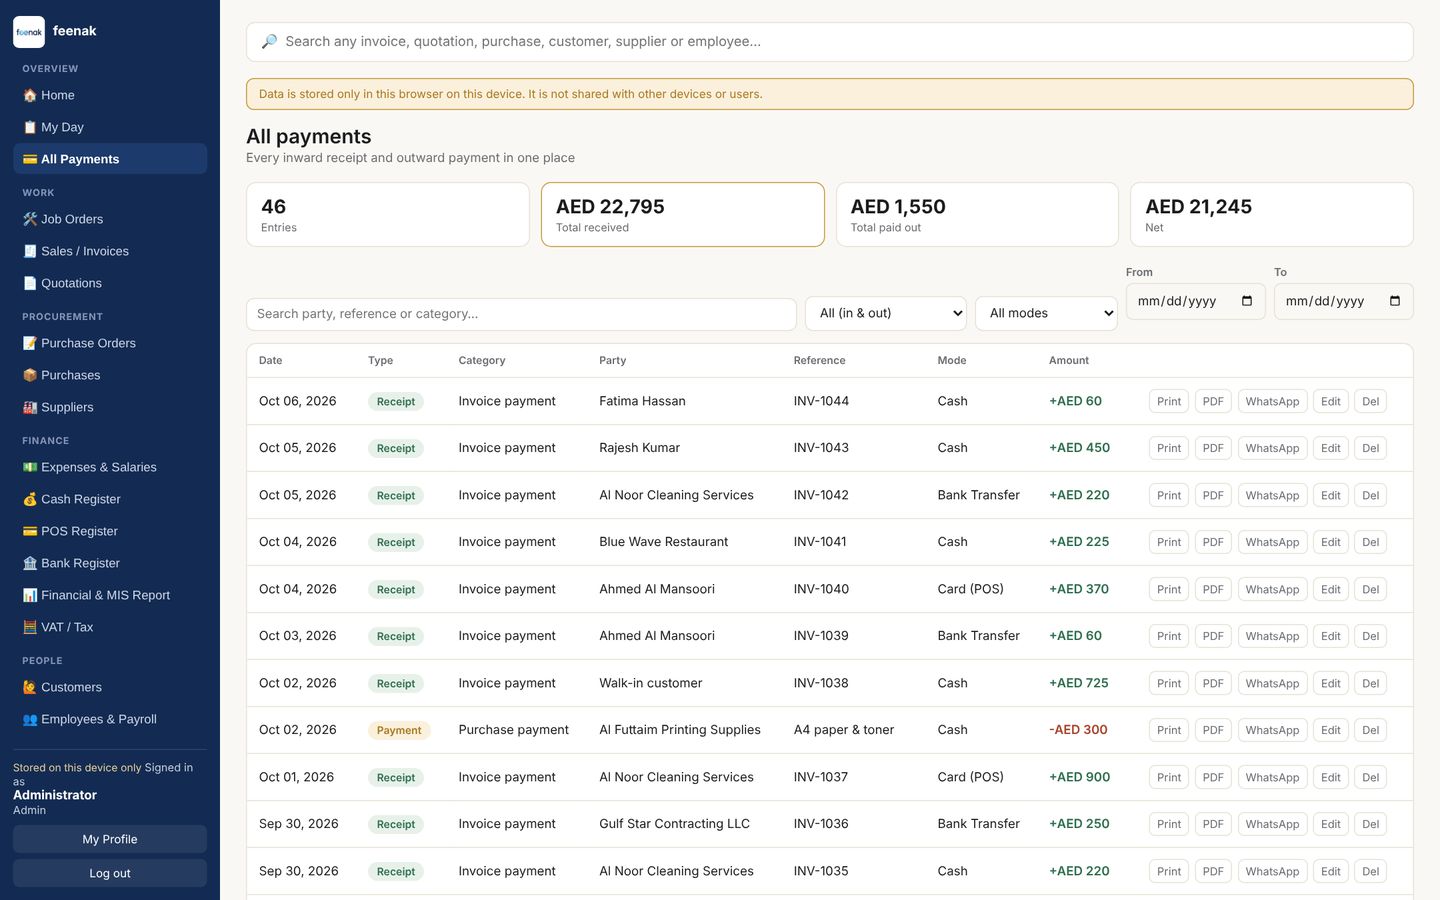1440x900 pixels.
Task: Print the INV-1039 receipt
Action: click(1169, 636)
